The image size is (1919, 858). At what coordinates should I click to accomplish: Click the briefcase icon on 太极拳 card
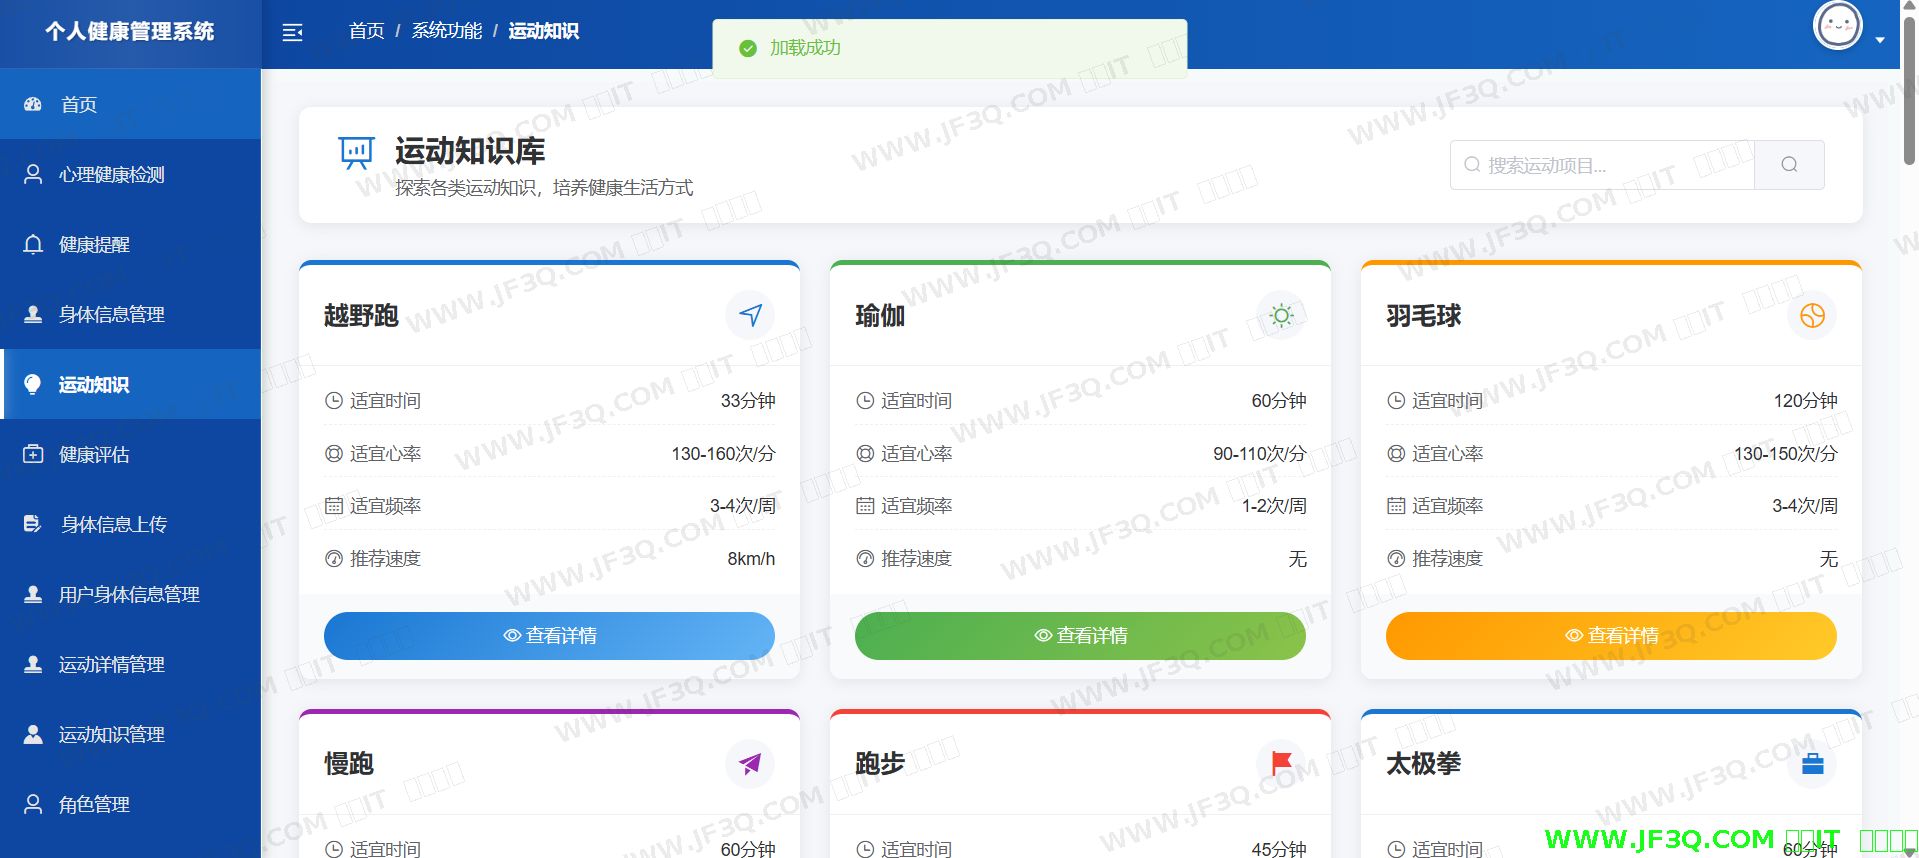[x=1812, y=764]
